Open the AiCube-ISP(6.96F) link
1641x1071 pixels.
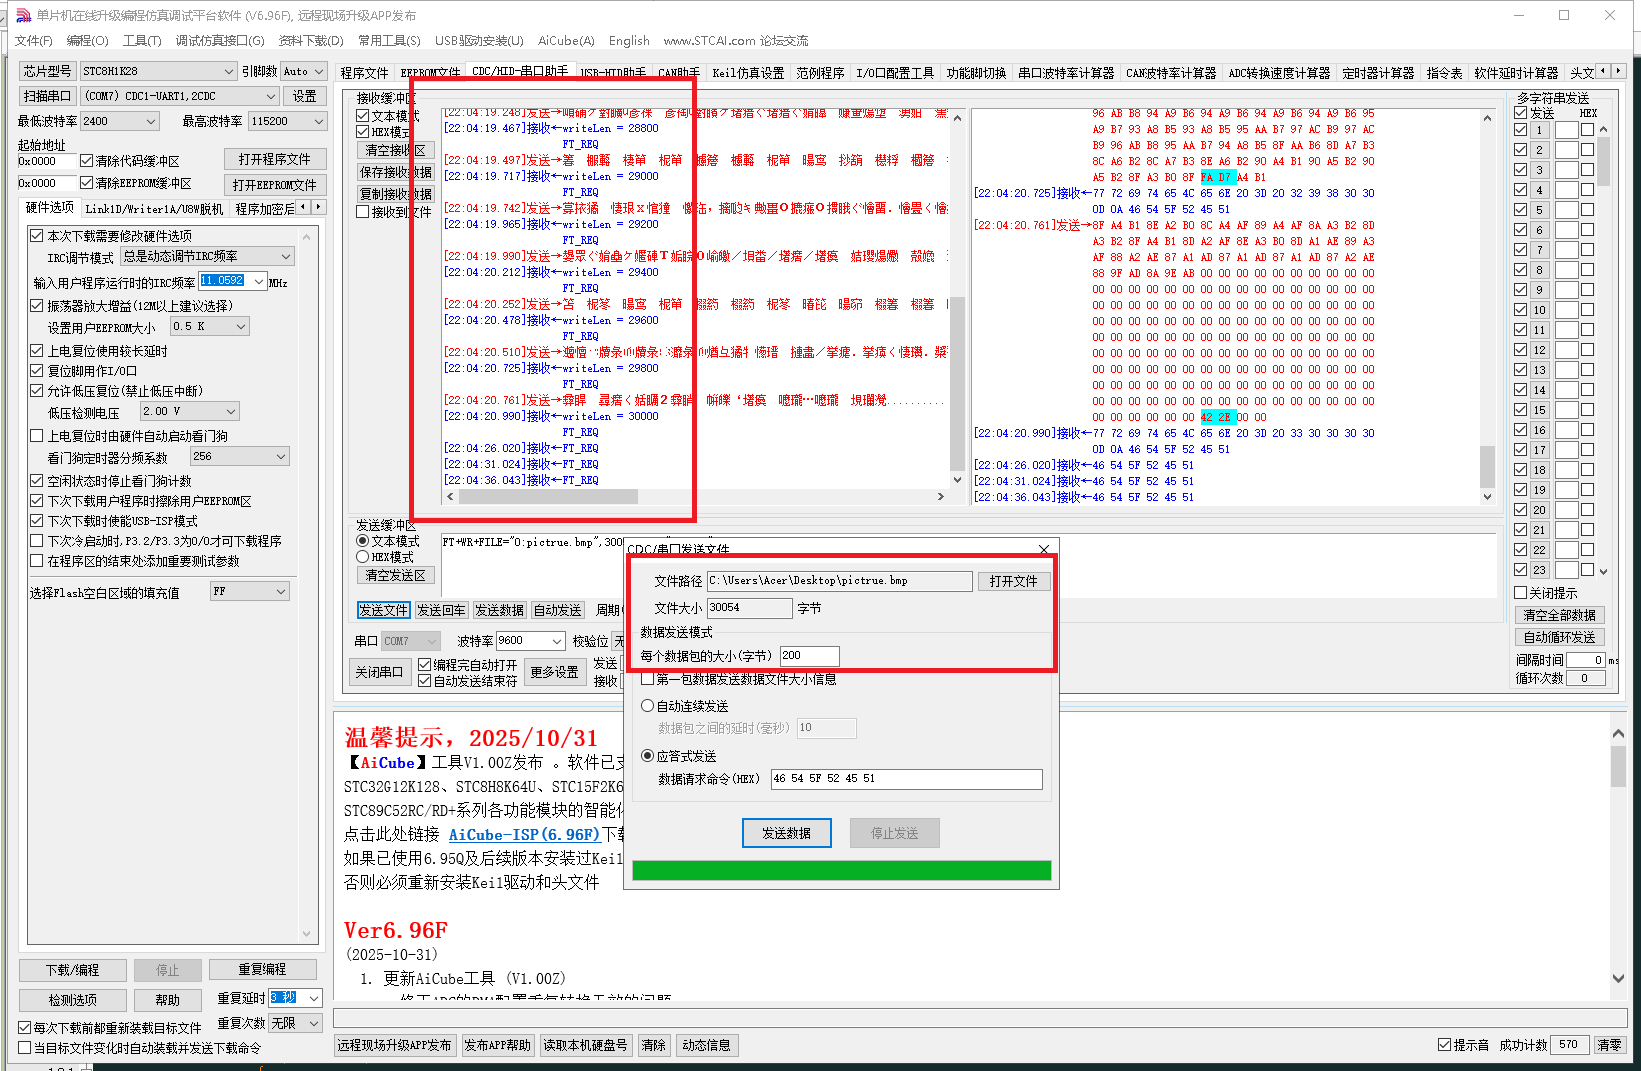[x=524, y=835]
